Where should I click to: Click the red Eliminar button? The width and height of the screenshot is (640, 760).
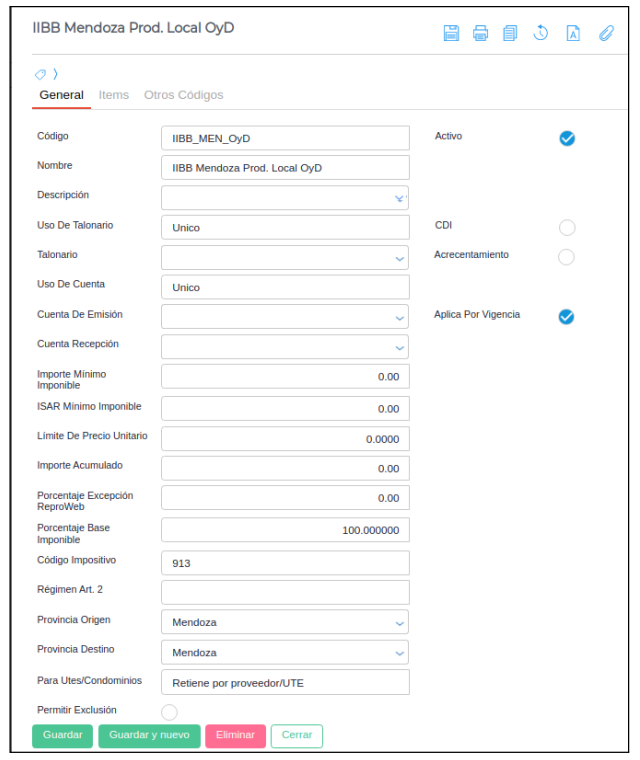click(235, 736)
